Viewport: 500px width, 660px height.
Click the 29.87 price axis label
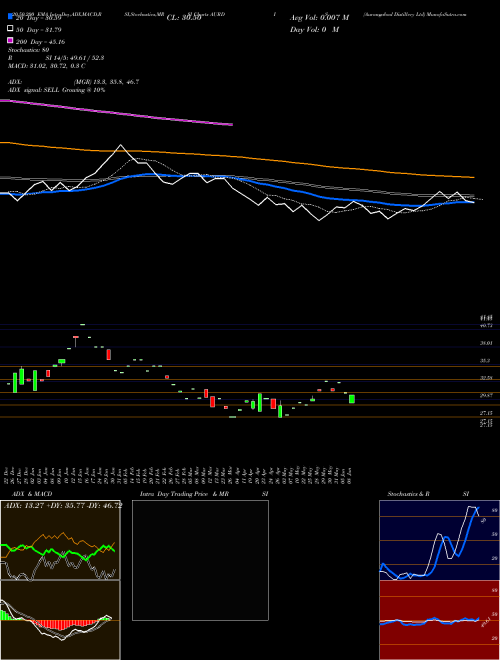pos(487,395)
